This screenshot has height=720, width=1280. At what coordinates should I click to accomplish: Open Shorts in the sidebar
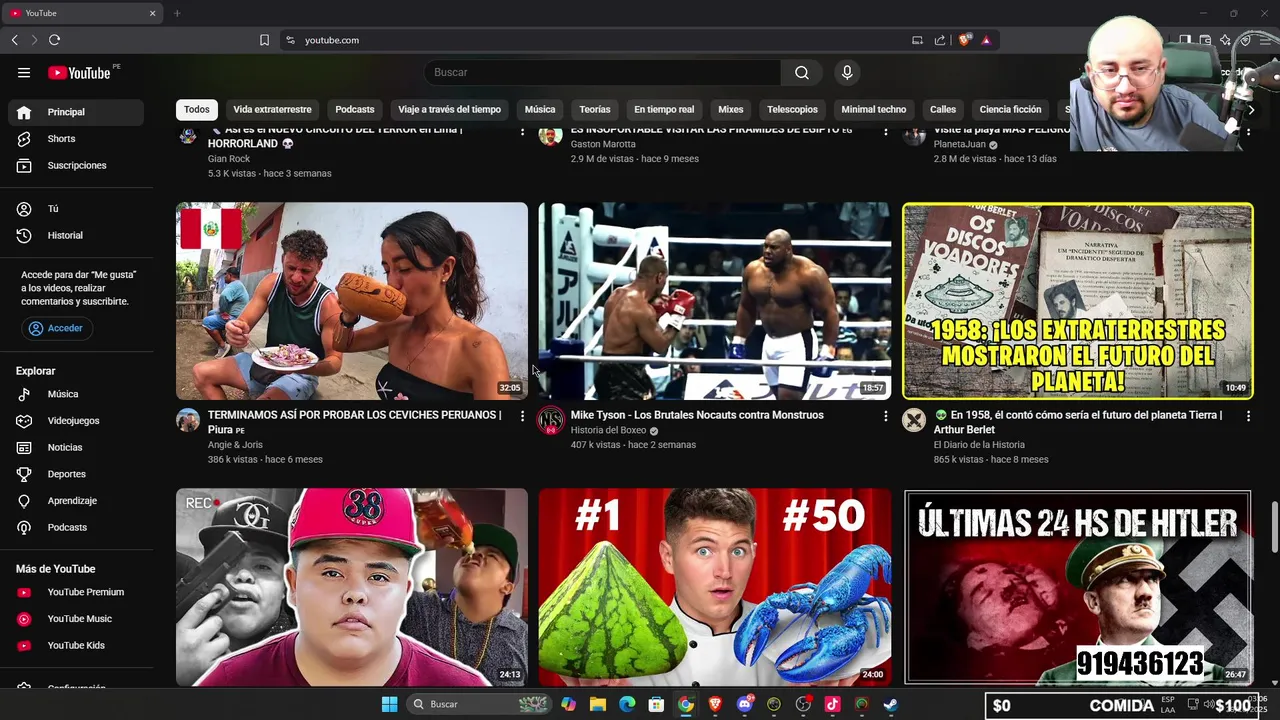coord(76,139)
